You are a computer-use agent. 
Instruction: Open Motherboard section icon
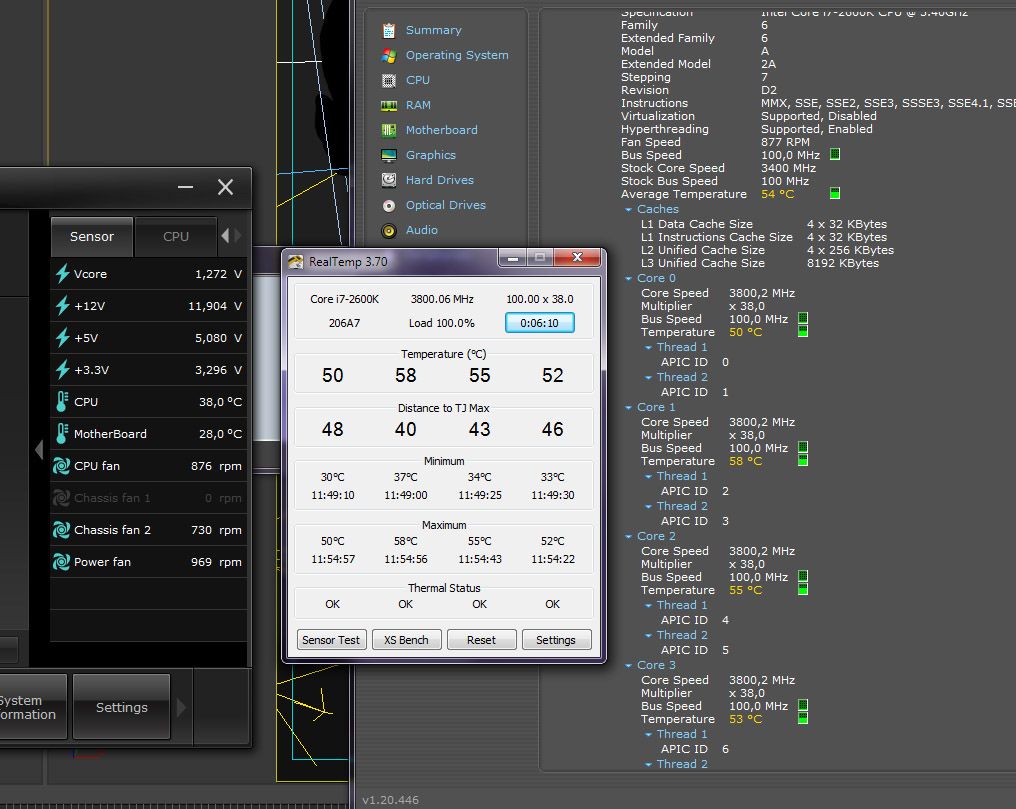(x=389, y=130)
